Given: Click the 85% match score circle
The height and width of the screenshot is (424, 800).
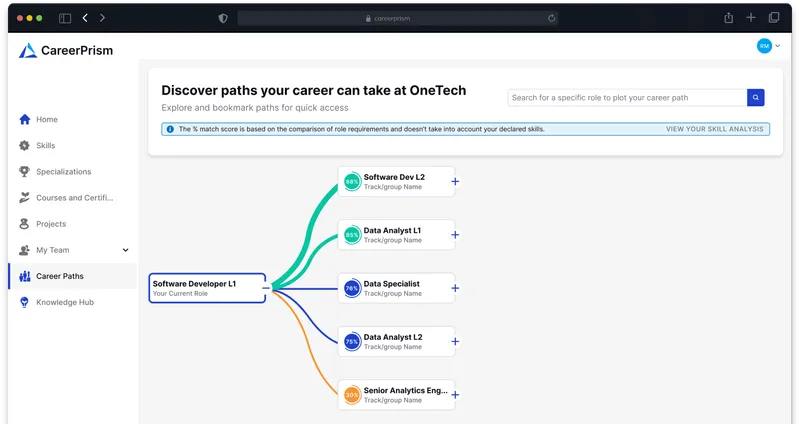Looking at the screenshot, I should pyautogui.click(x=352, y=235).
